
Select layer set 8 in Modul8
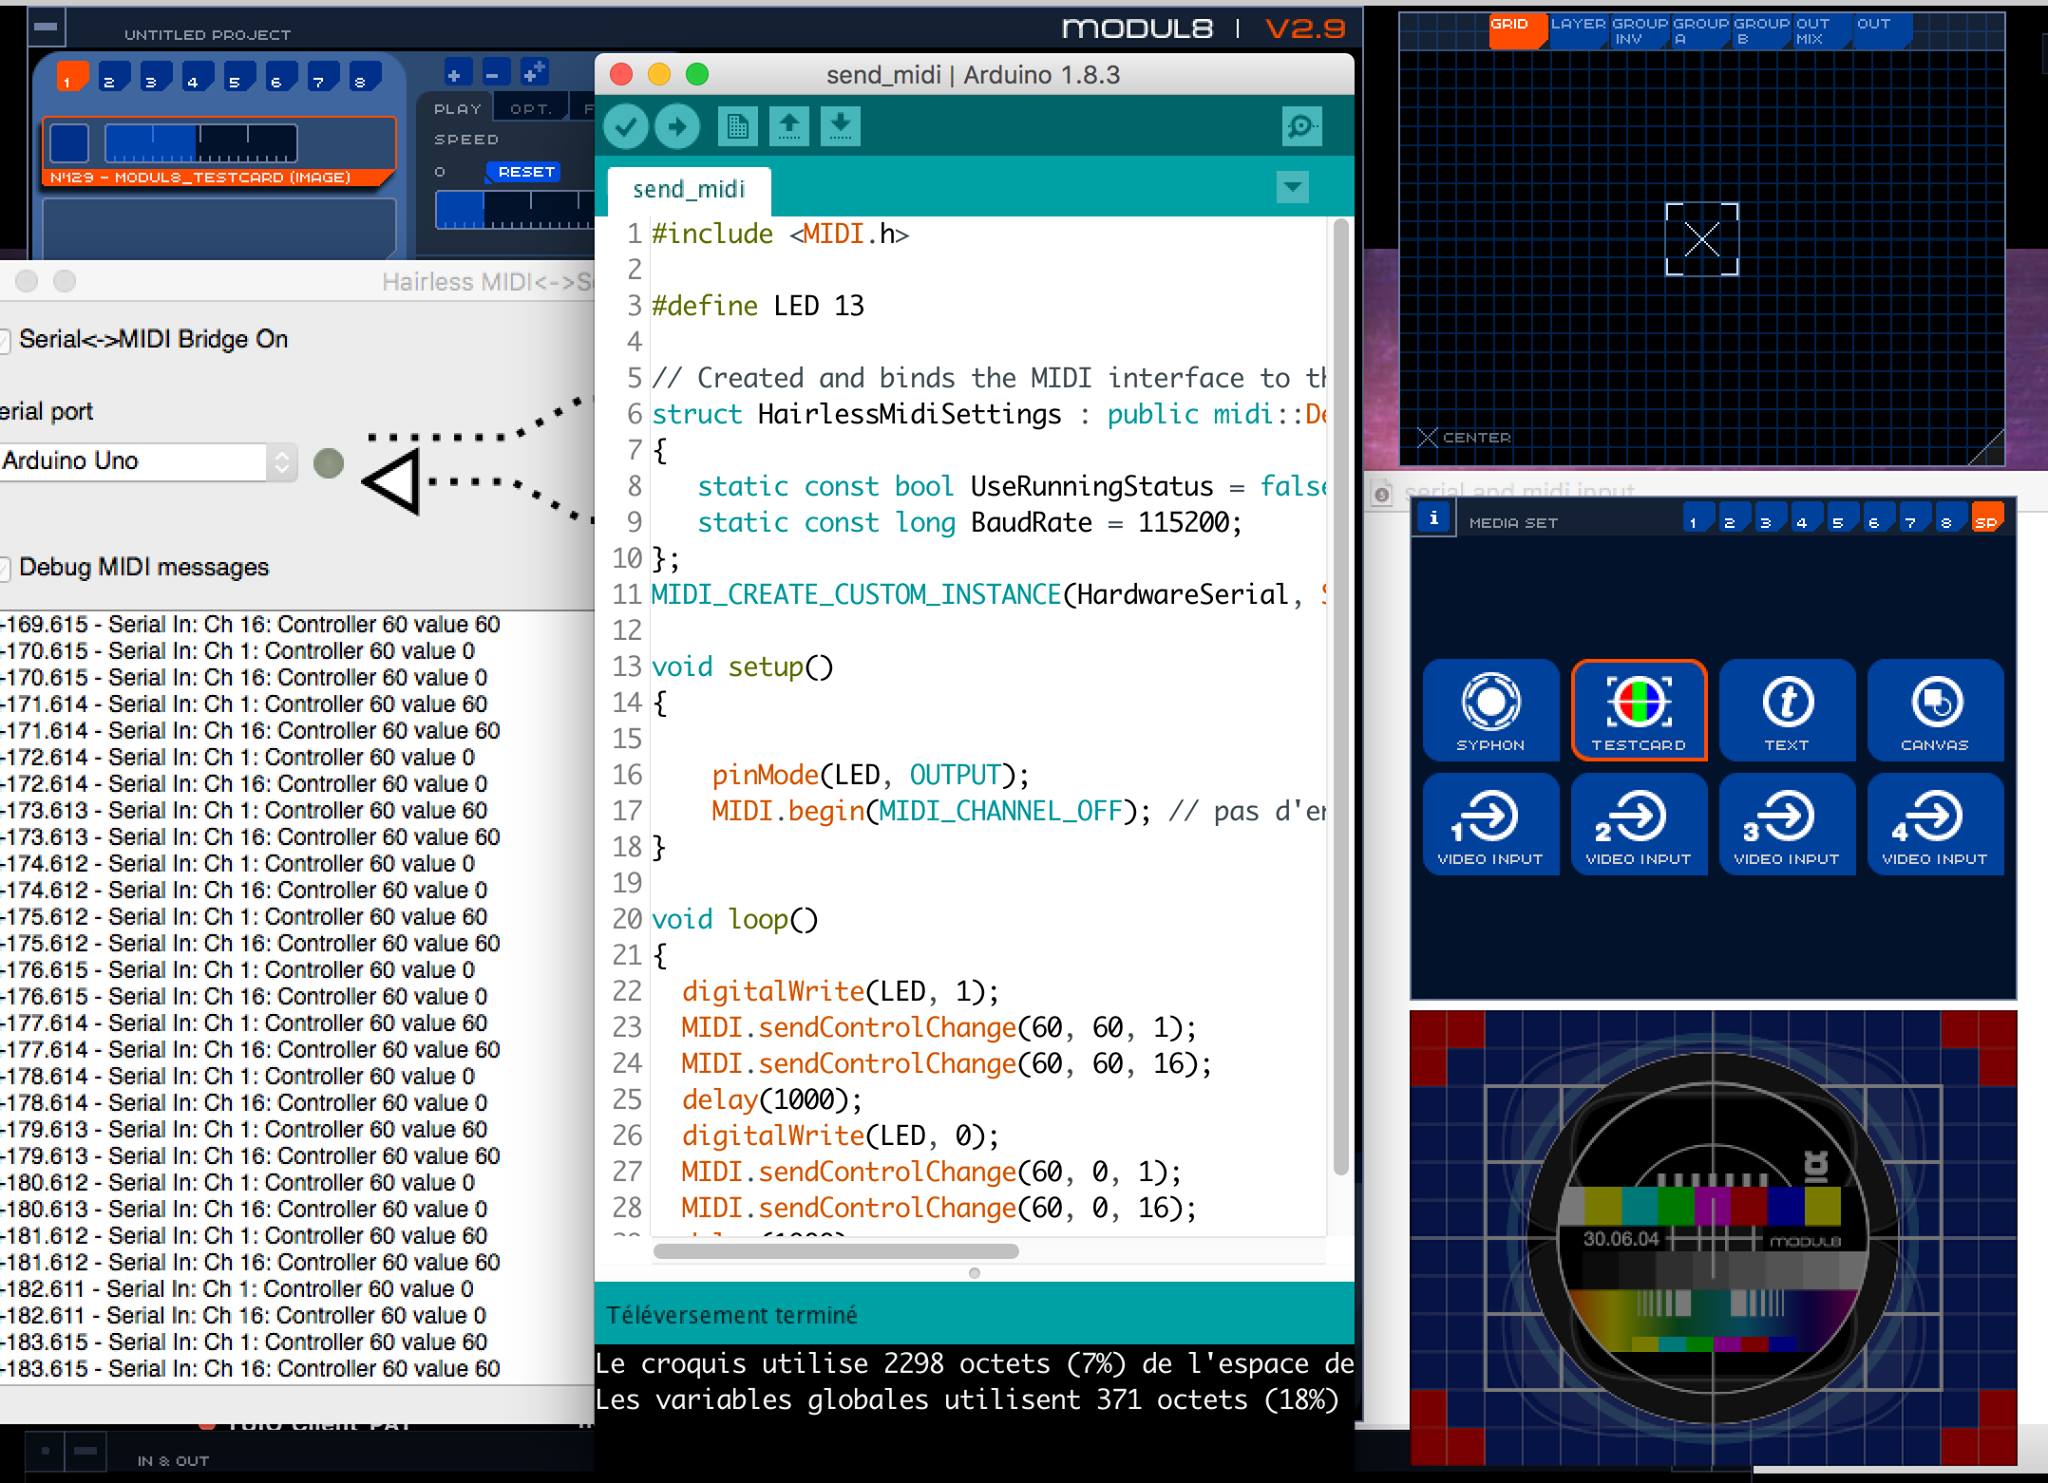[x=364, y=78]
